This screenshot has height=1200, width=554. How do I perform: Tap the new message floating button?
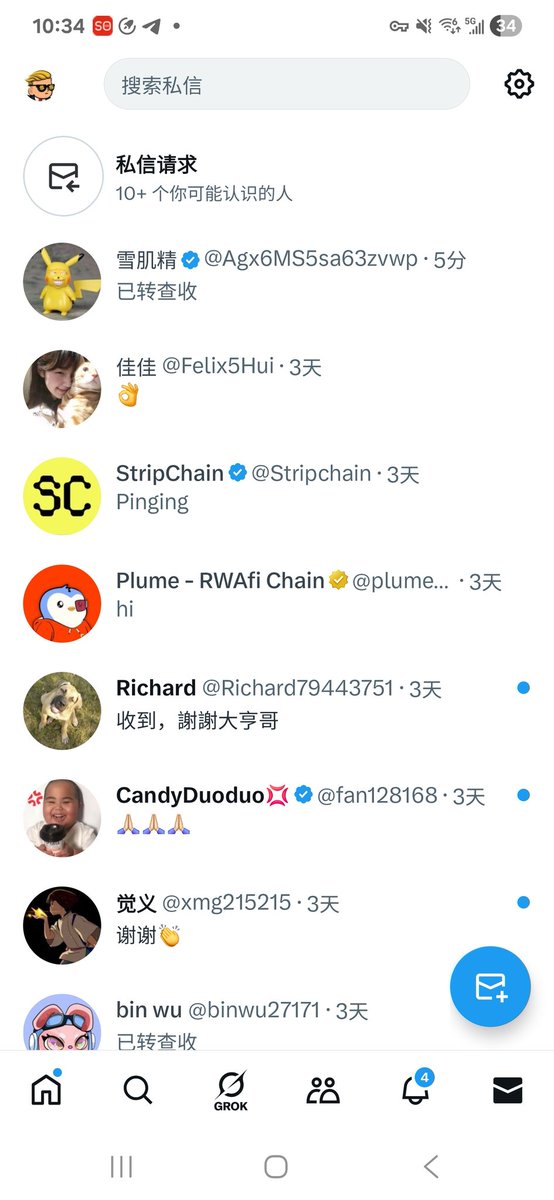[490, 986]
